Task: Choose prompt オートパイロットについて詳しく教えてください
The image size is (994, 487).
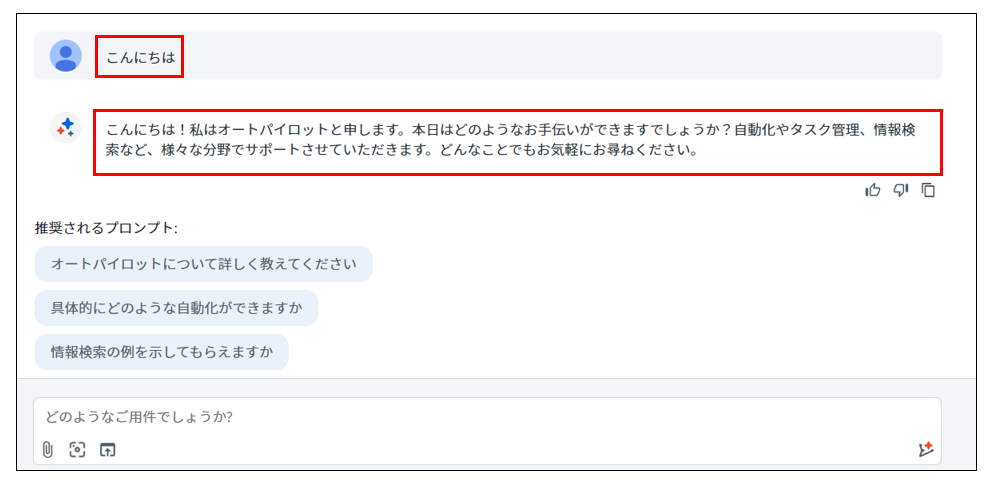Action: (x=203, y=264)
